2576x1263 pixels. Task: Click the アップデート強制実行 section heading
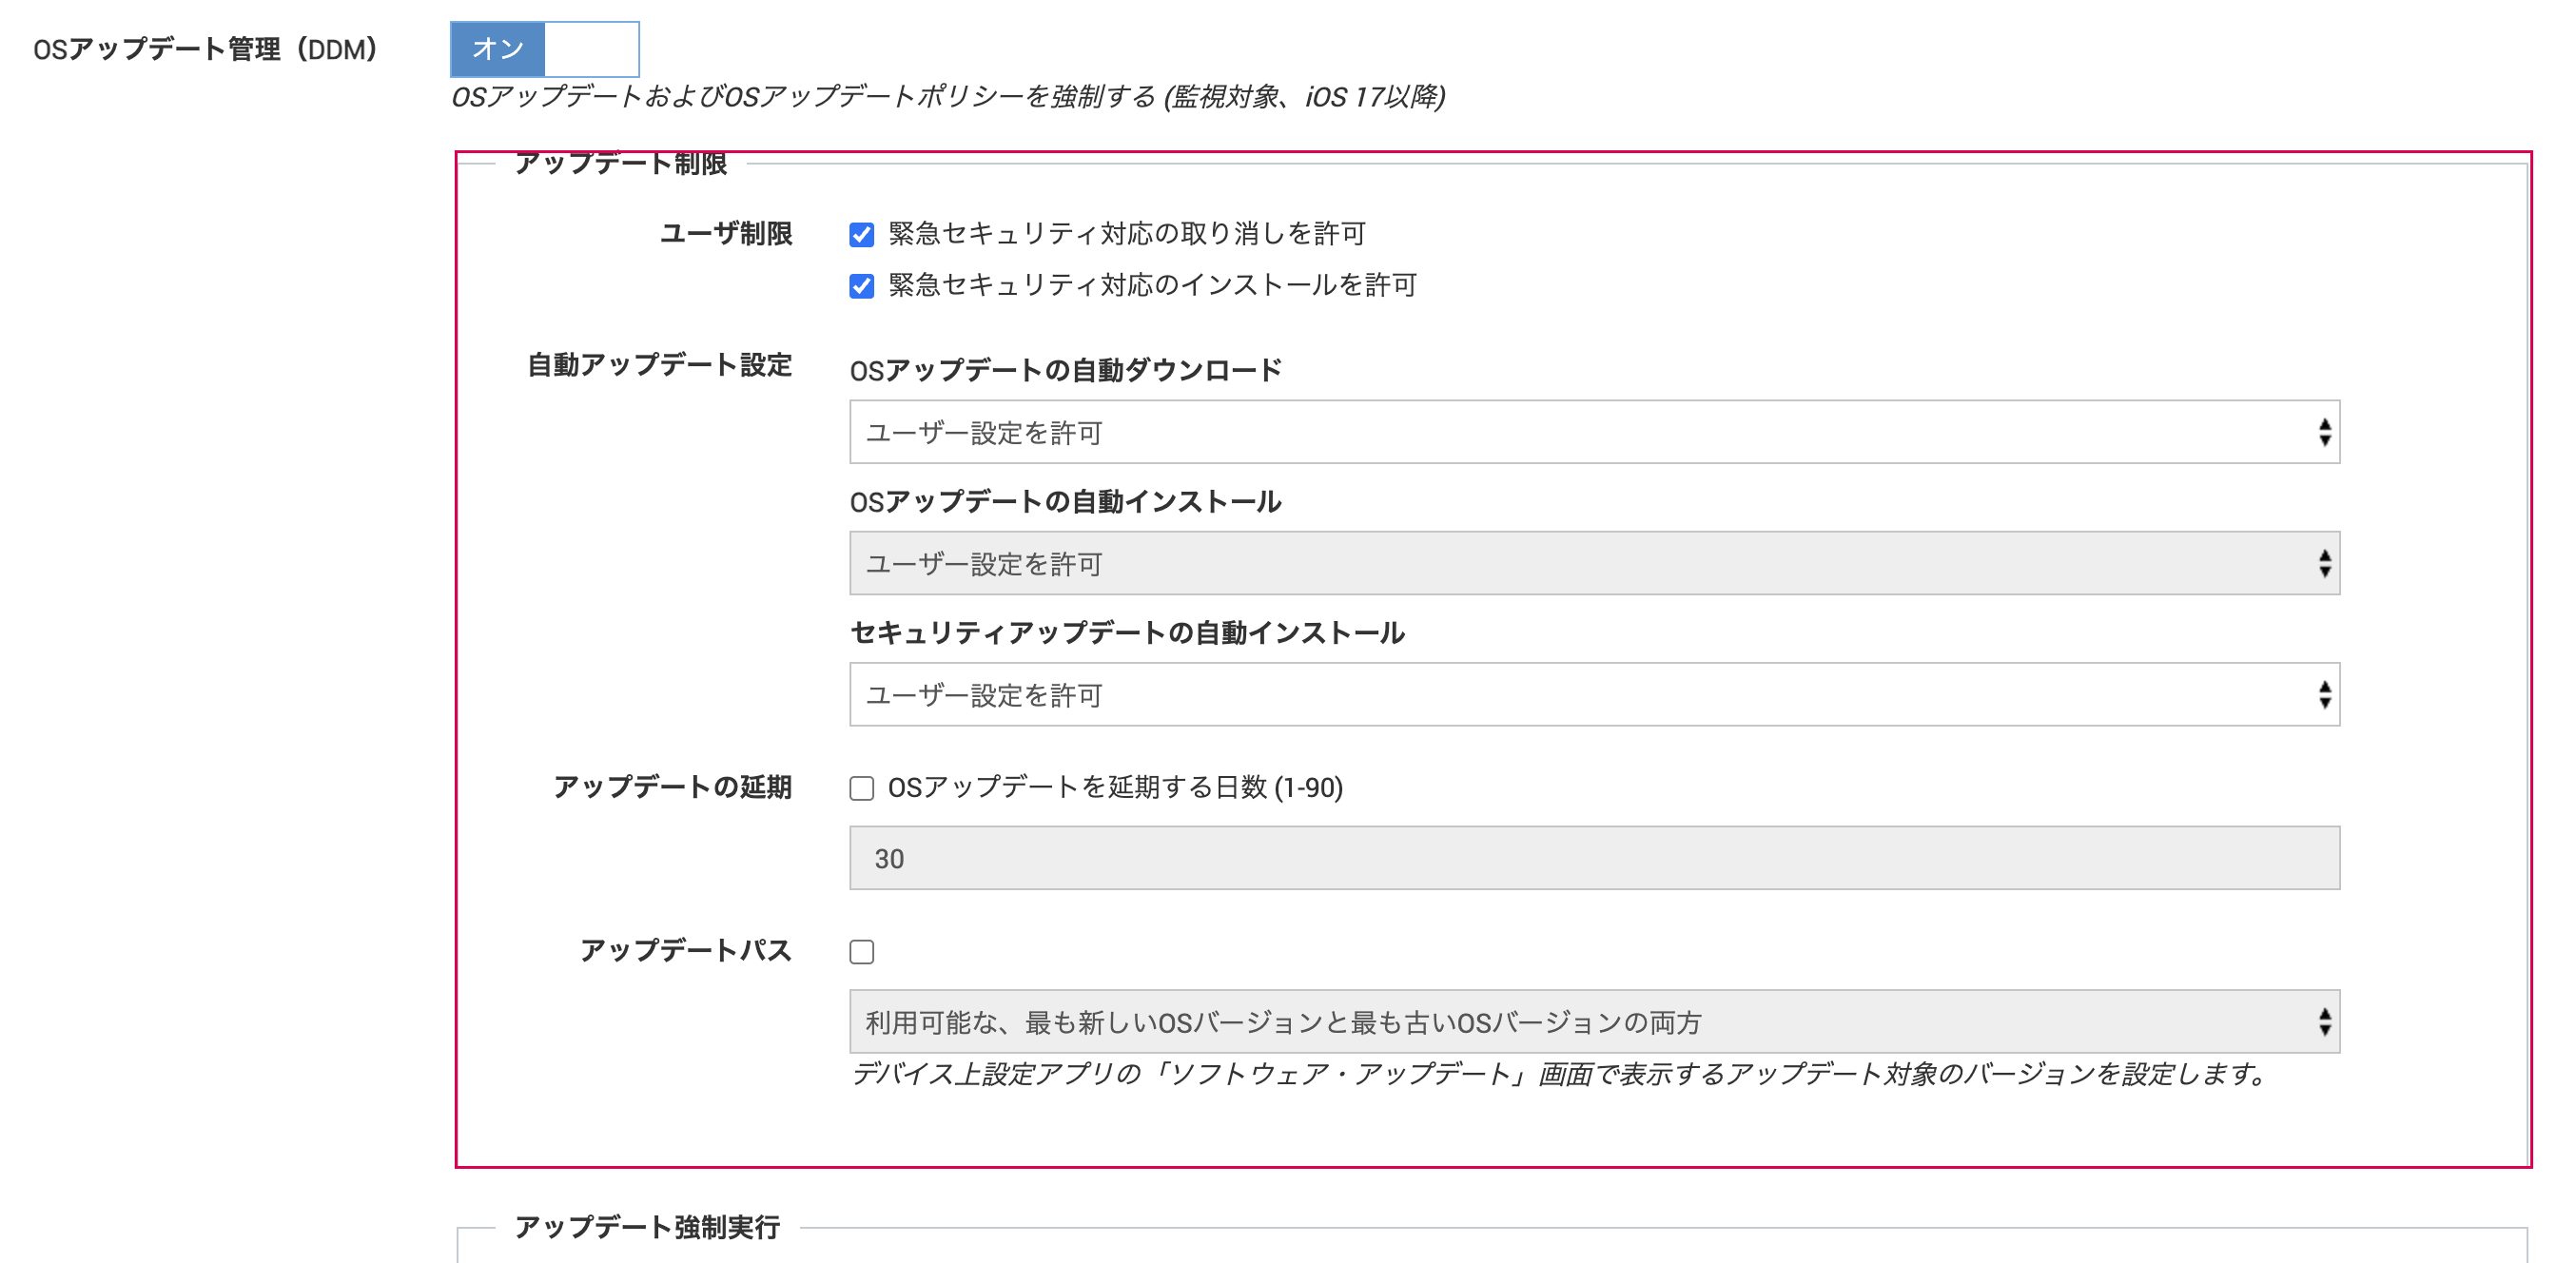point(647,1227)
